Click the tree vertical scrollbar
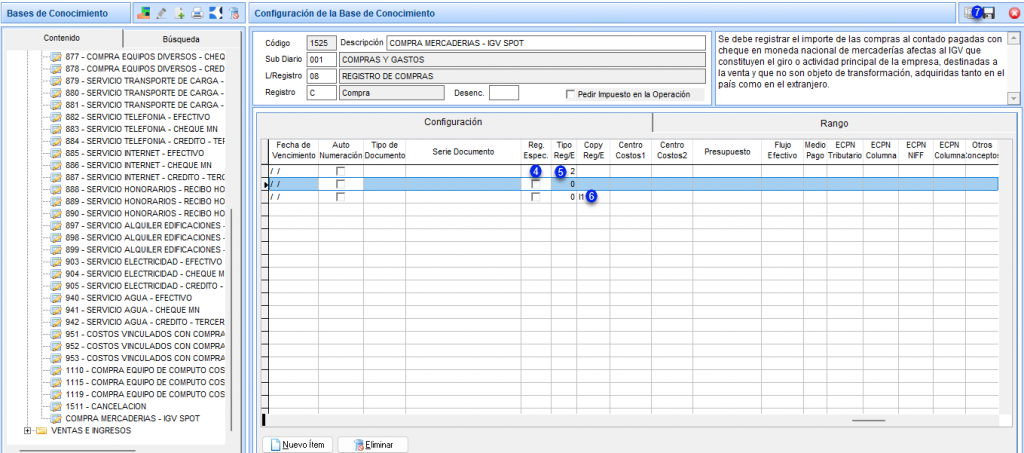This screenshot has width=1024, height=453. pyautogui.click(x=231, y=320)
